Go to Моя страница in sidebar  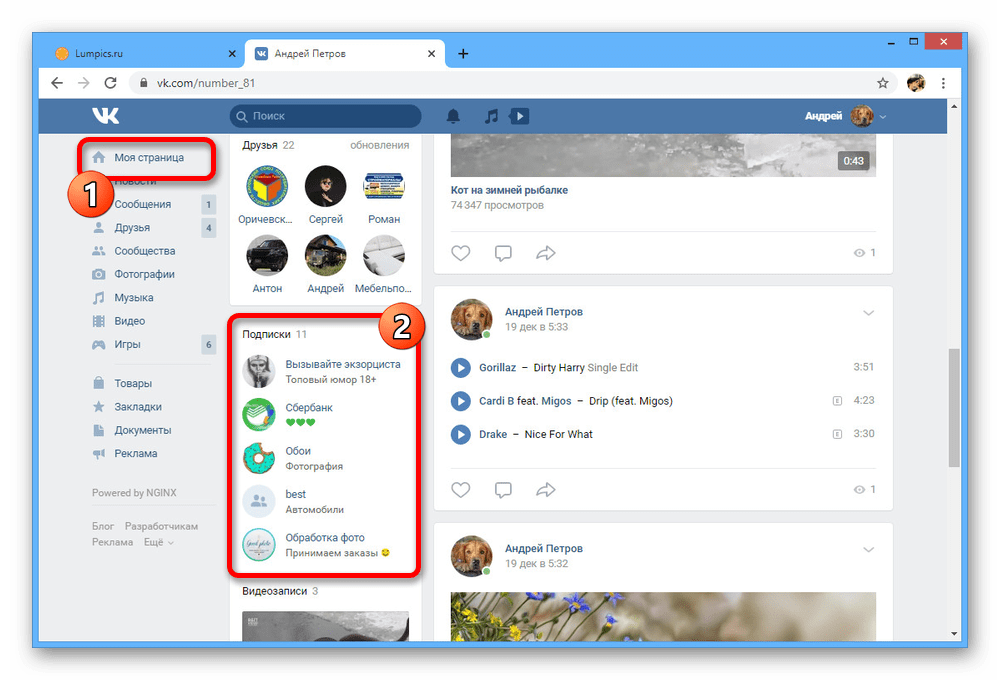(x=148, y=157)
